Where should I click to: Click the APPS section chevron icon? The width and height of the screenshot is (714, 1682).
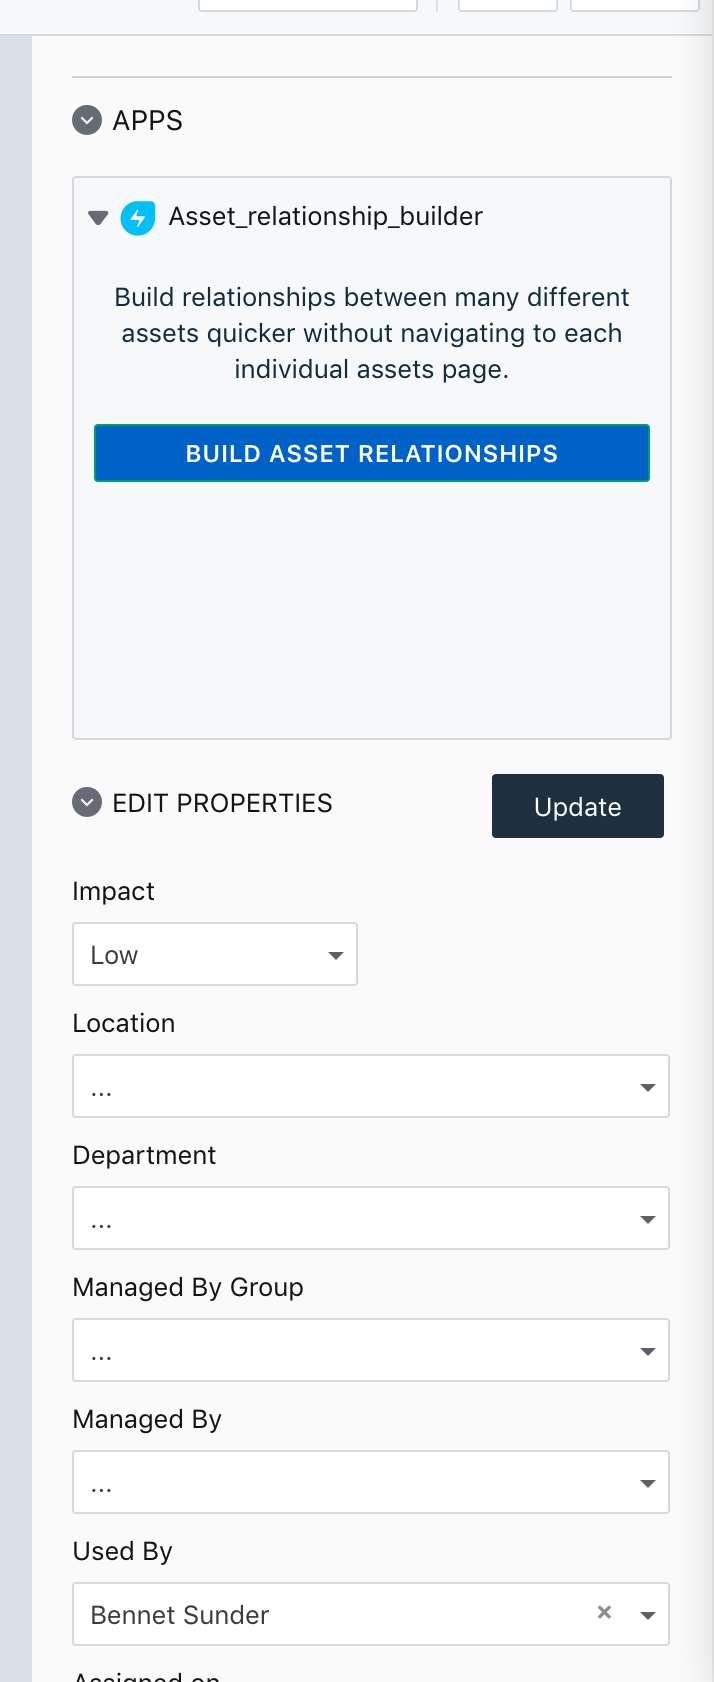click(87, 120)
